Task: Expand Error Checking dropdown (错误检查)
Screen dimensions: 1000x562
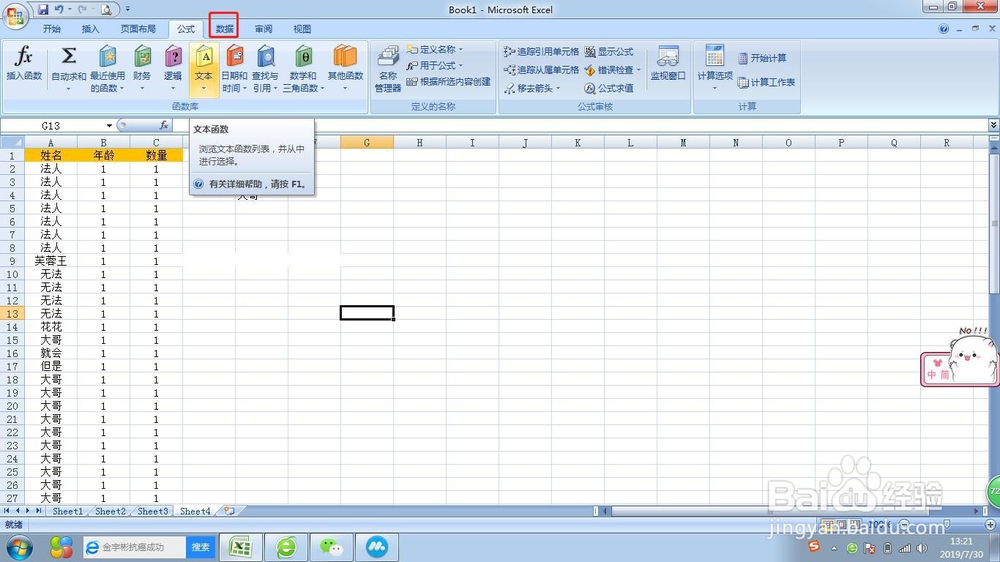Action: pos(638,70)
